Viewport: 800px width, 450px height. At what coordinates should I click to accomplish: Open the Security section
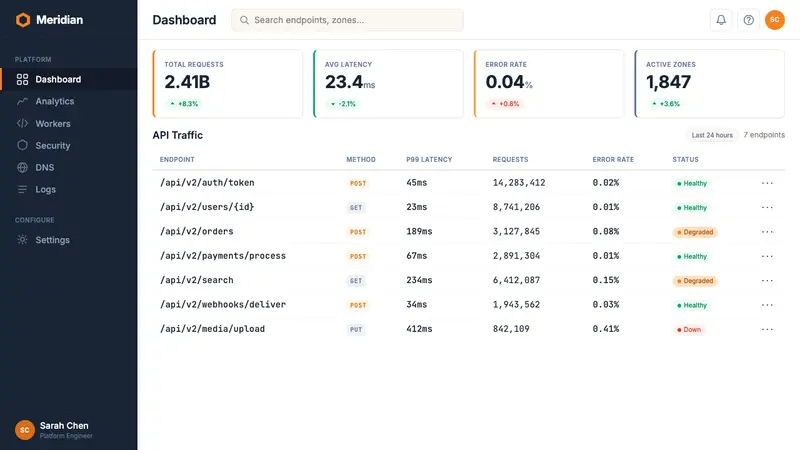pyautogui.click(x=68, y=145)
